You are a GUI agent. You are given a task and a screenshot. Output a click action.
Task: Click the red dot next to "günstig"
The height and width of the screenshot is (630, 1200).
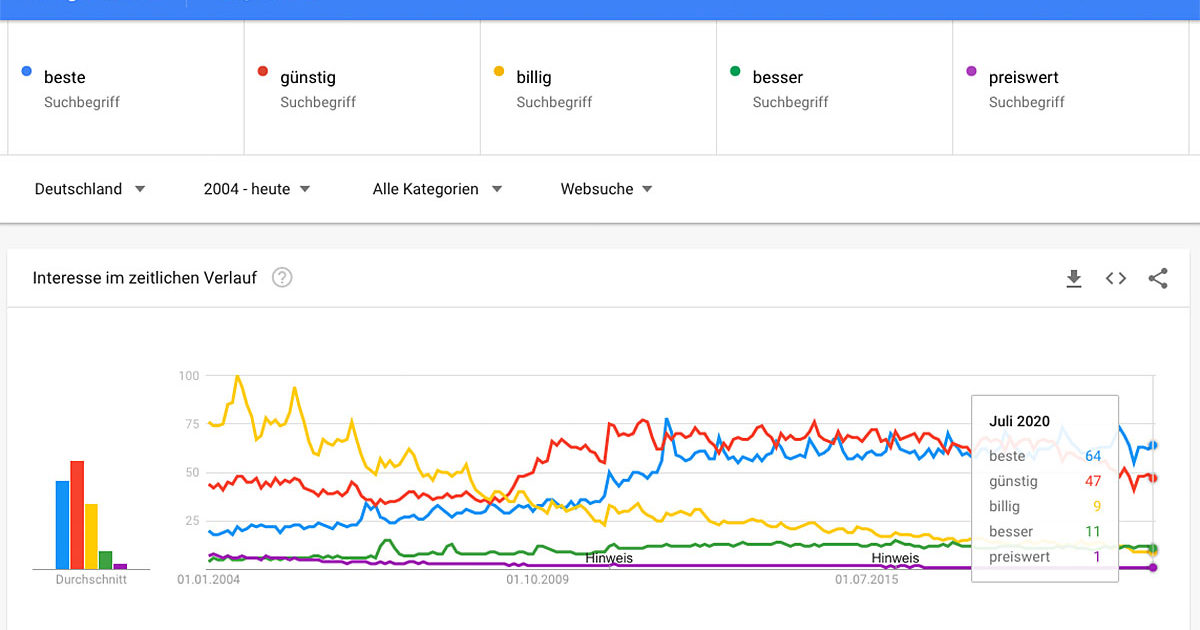pyautogui.click(x=262, y=69)
